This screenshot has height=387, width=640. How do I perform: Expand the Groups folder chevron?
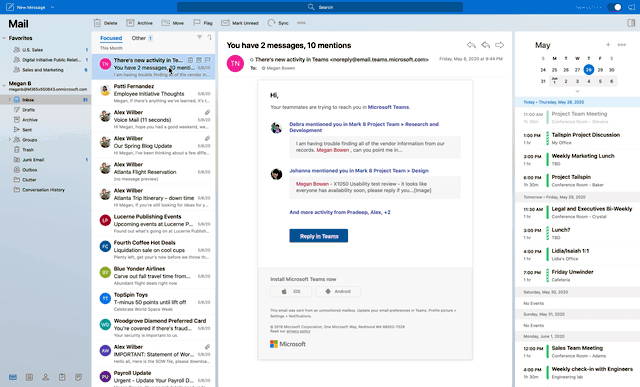10,140
